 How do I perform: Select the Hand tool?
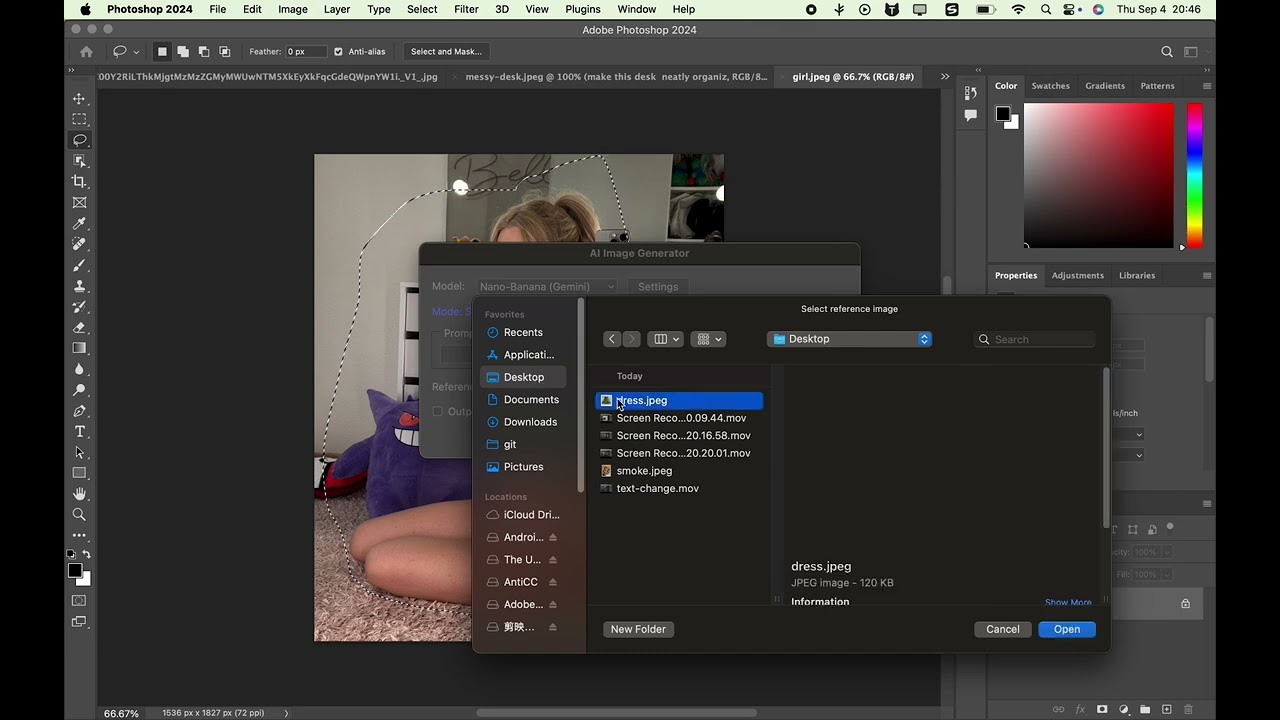pos(79,494)
